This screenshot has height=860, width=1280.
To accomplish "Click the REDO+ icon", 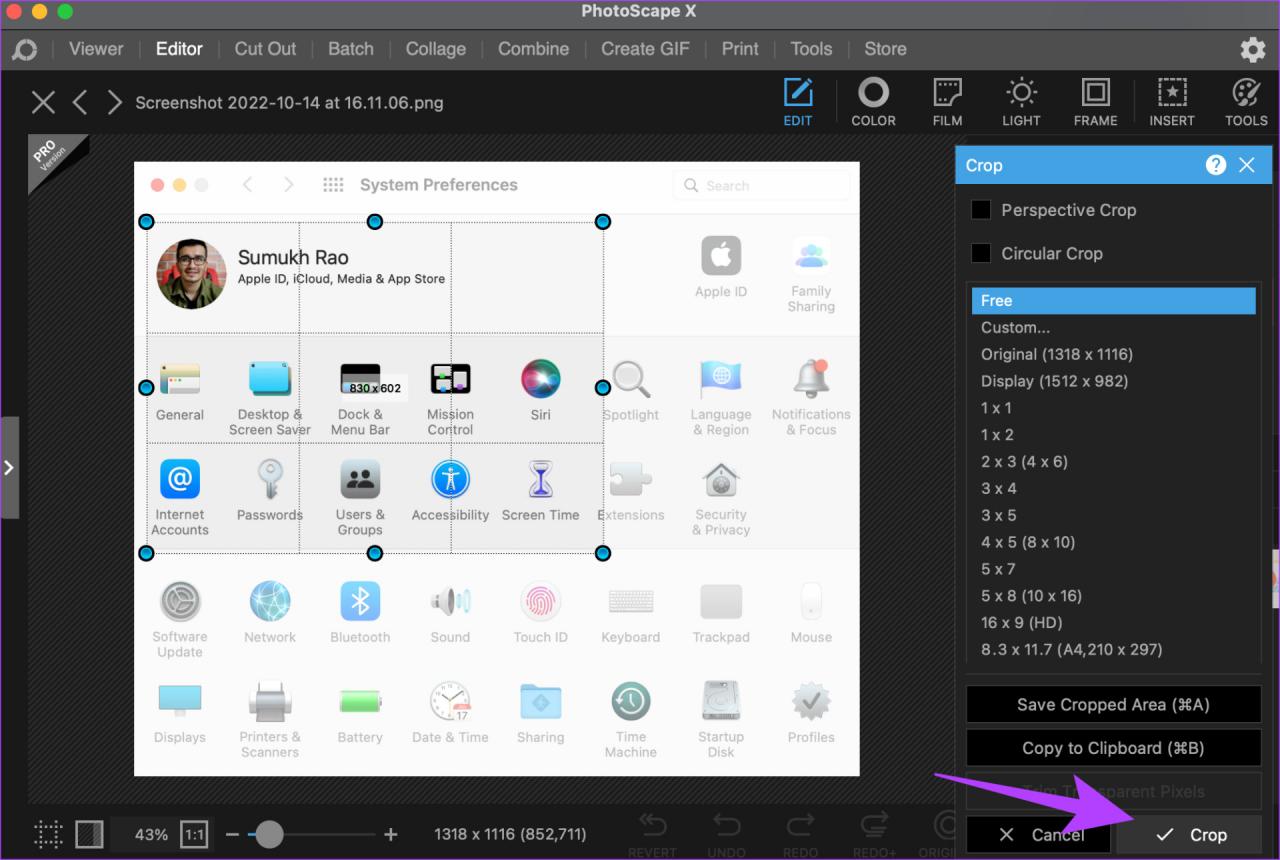I will point(873,834).
